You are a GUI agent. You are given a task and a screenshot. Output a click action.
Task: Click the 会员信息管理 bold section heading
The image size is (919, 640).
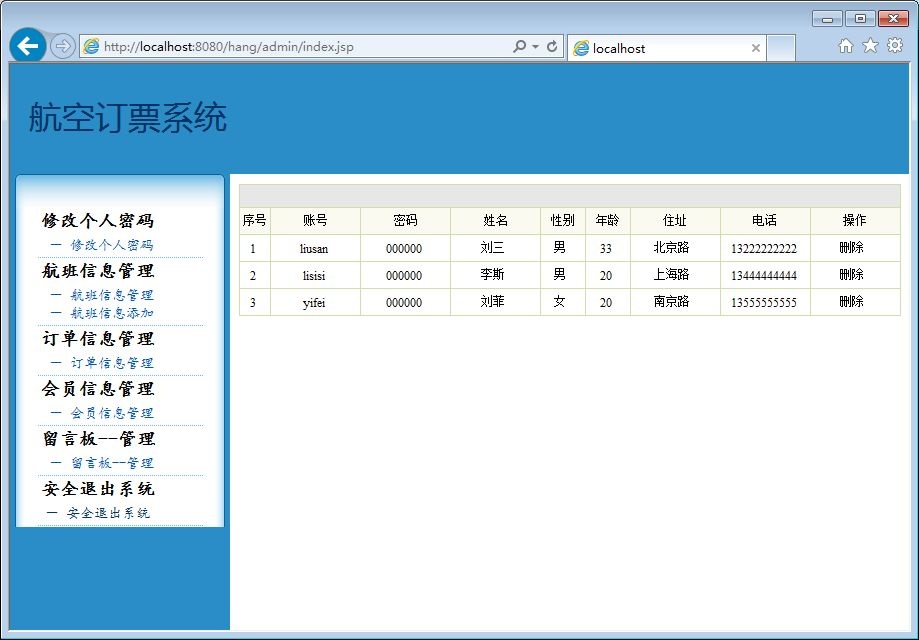98,388
